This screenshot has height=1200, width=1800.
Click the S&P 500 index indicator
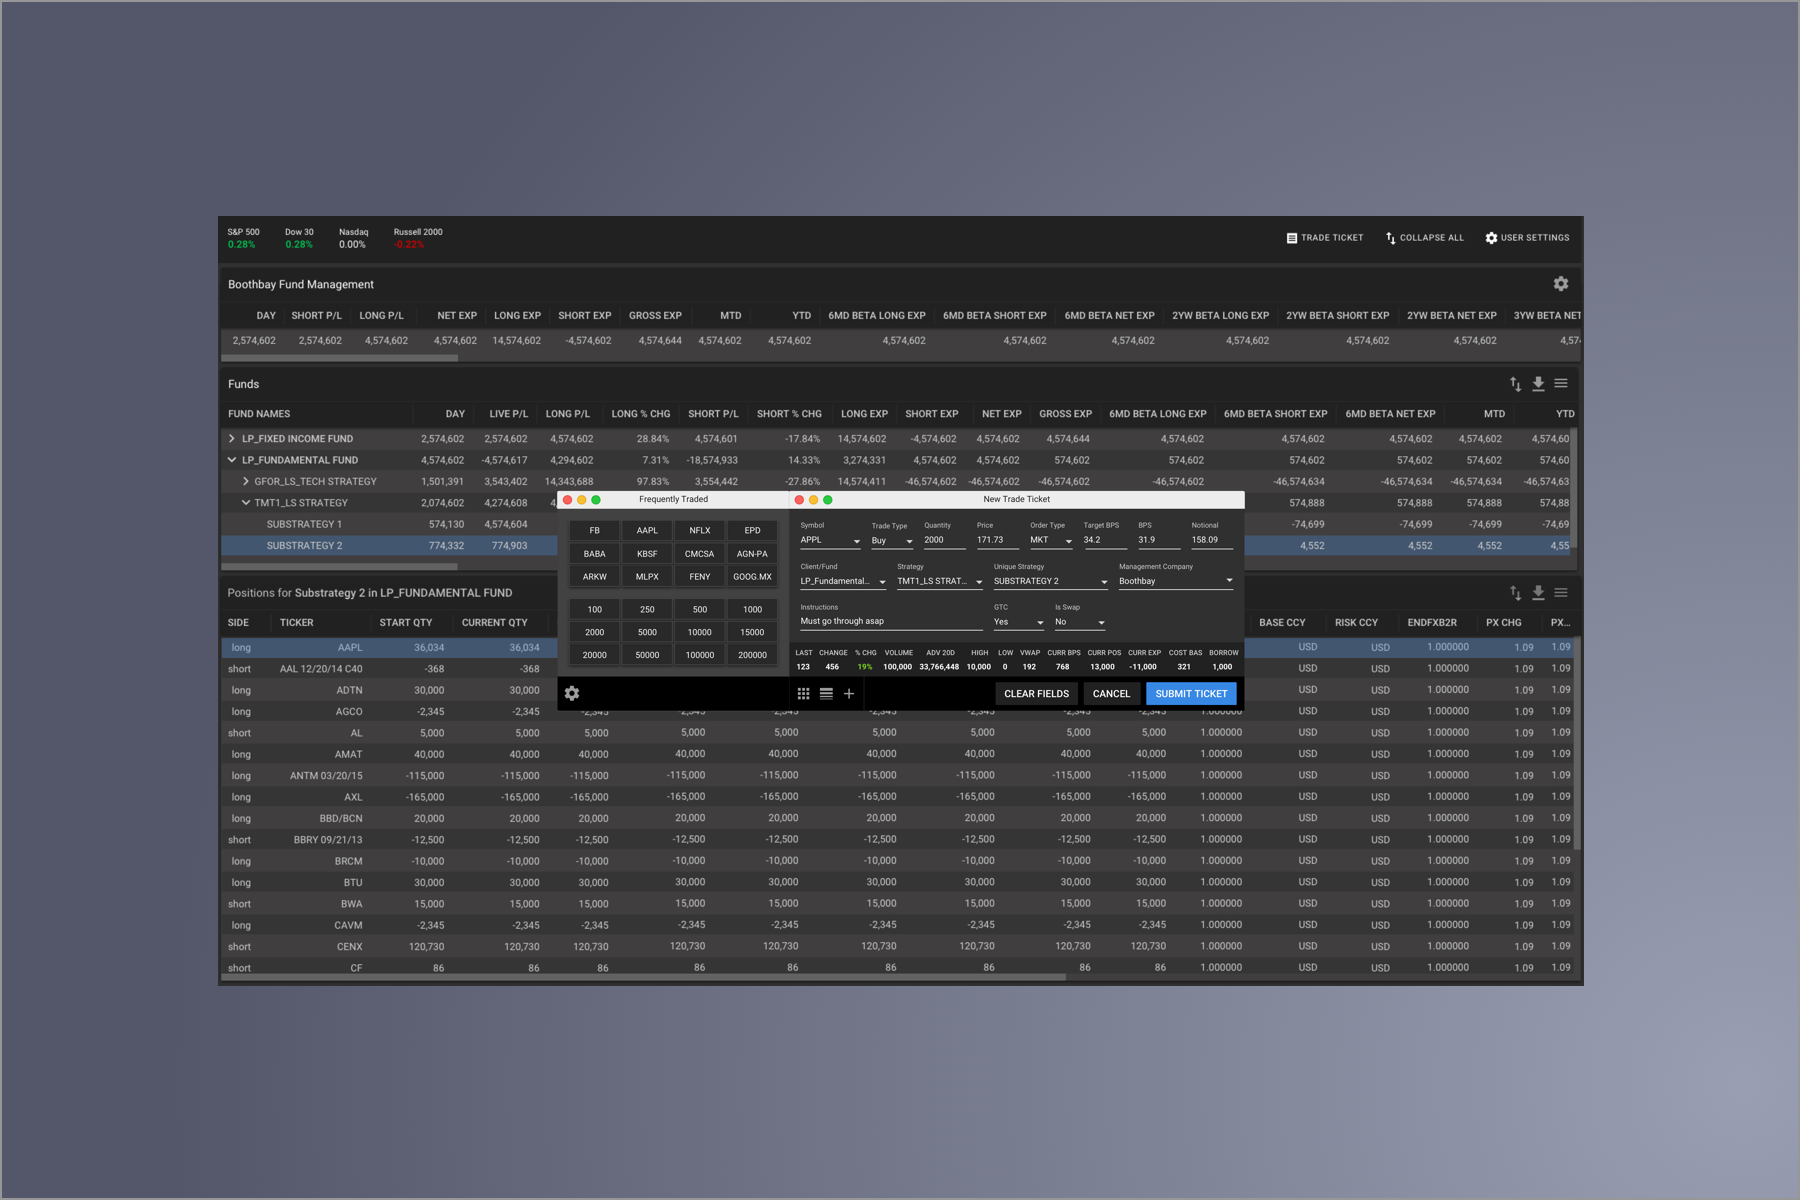pos(243,238)
